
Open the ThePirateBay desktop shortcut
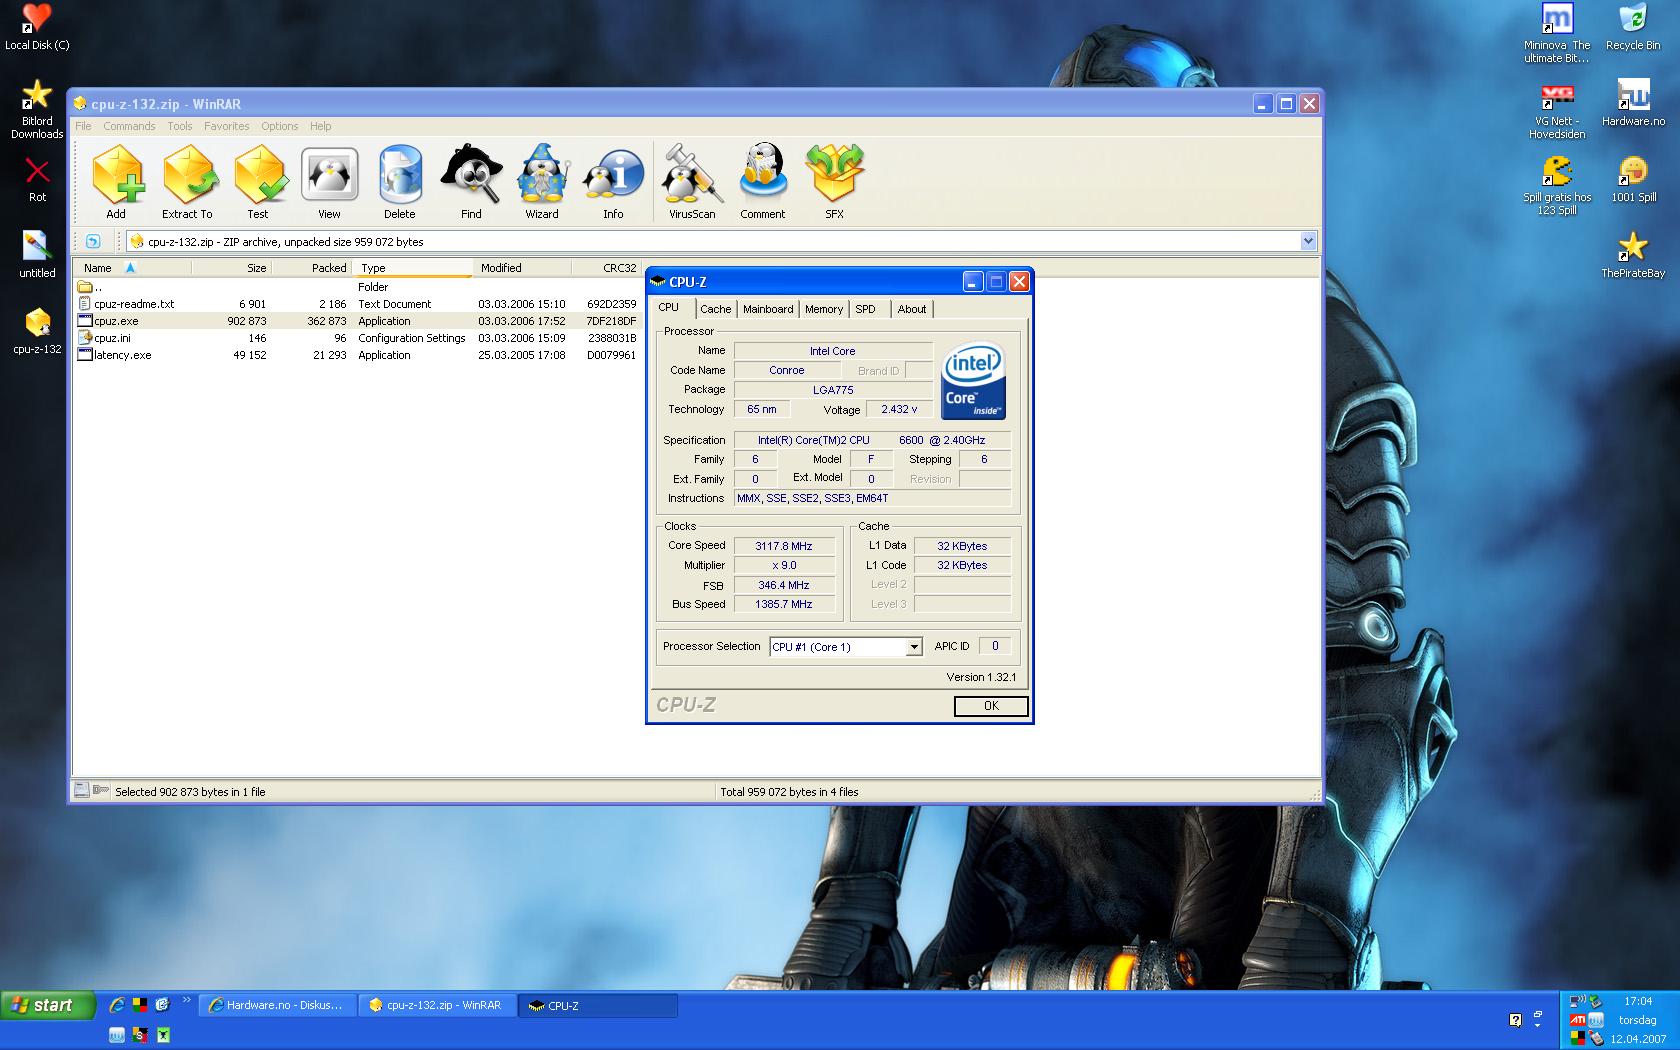[x=1633, y=255]
